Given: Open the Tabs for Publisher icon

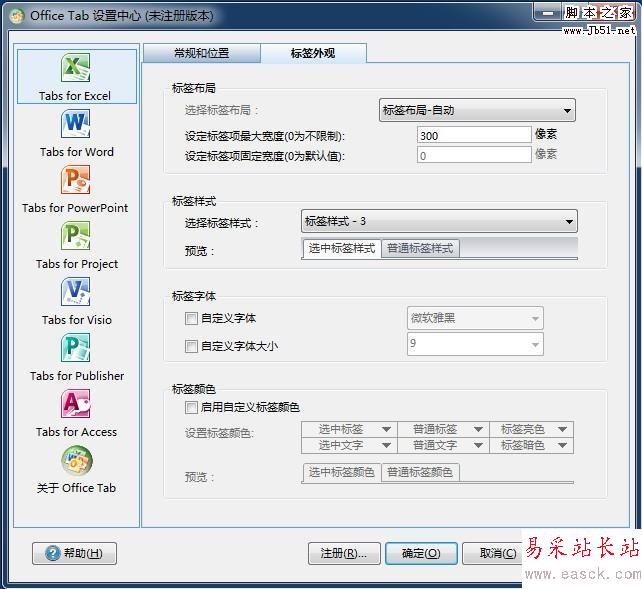Looking at the screenshot, I should click(x=76, y=348).
